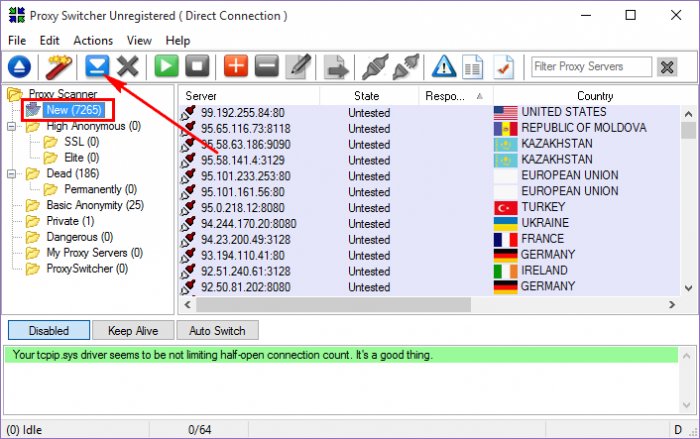Select the SSL (0) folder
The height and width of the screenshot is (439, 700).
coord(81,142)
